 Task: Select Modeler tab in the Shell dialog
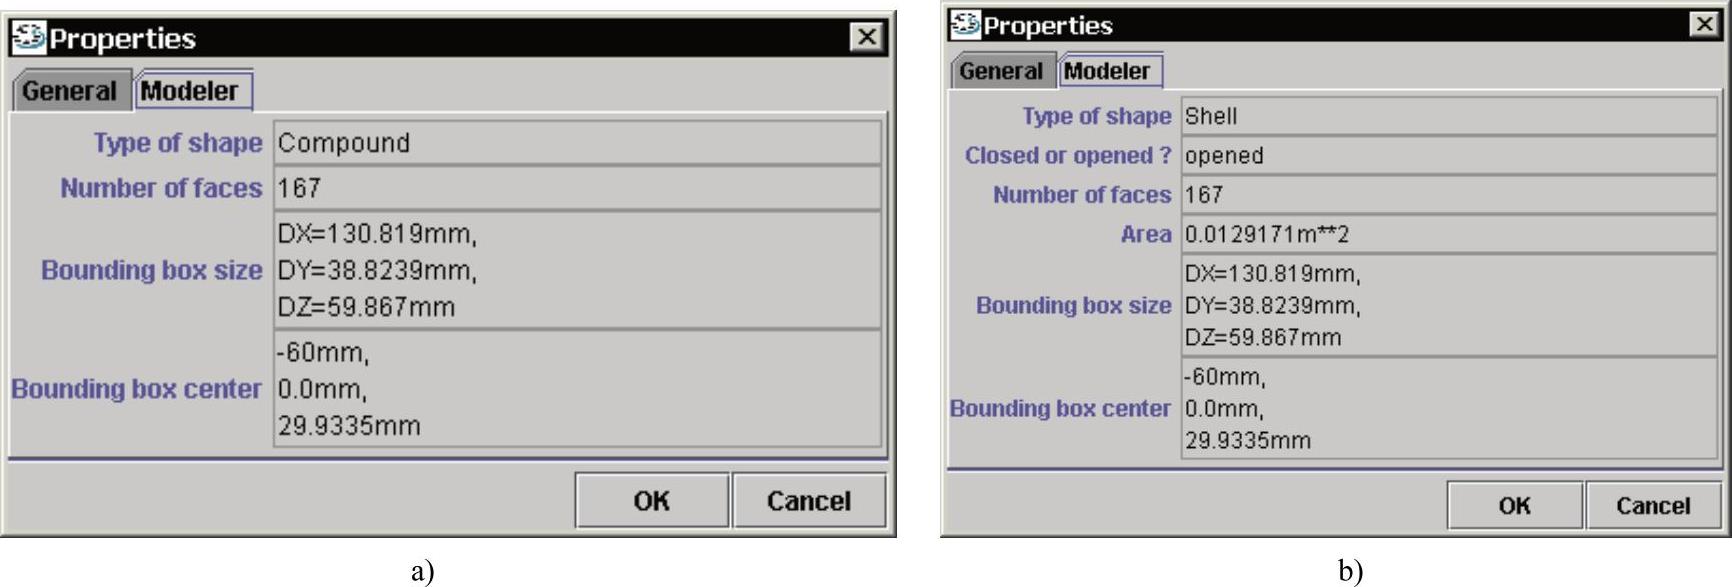pyautogui.click(x=1108, y=71)
